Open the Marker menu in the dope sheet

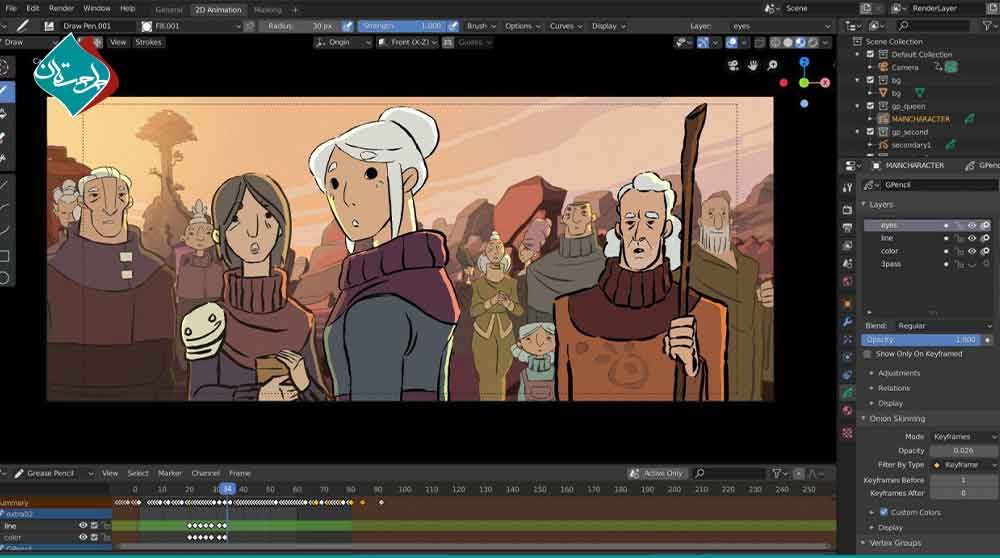[170, 473]
